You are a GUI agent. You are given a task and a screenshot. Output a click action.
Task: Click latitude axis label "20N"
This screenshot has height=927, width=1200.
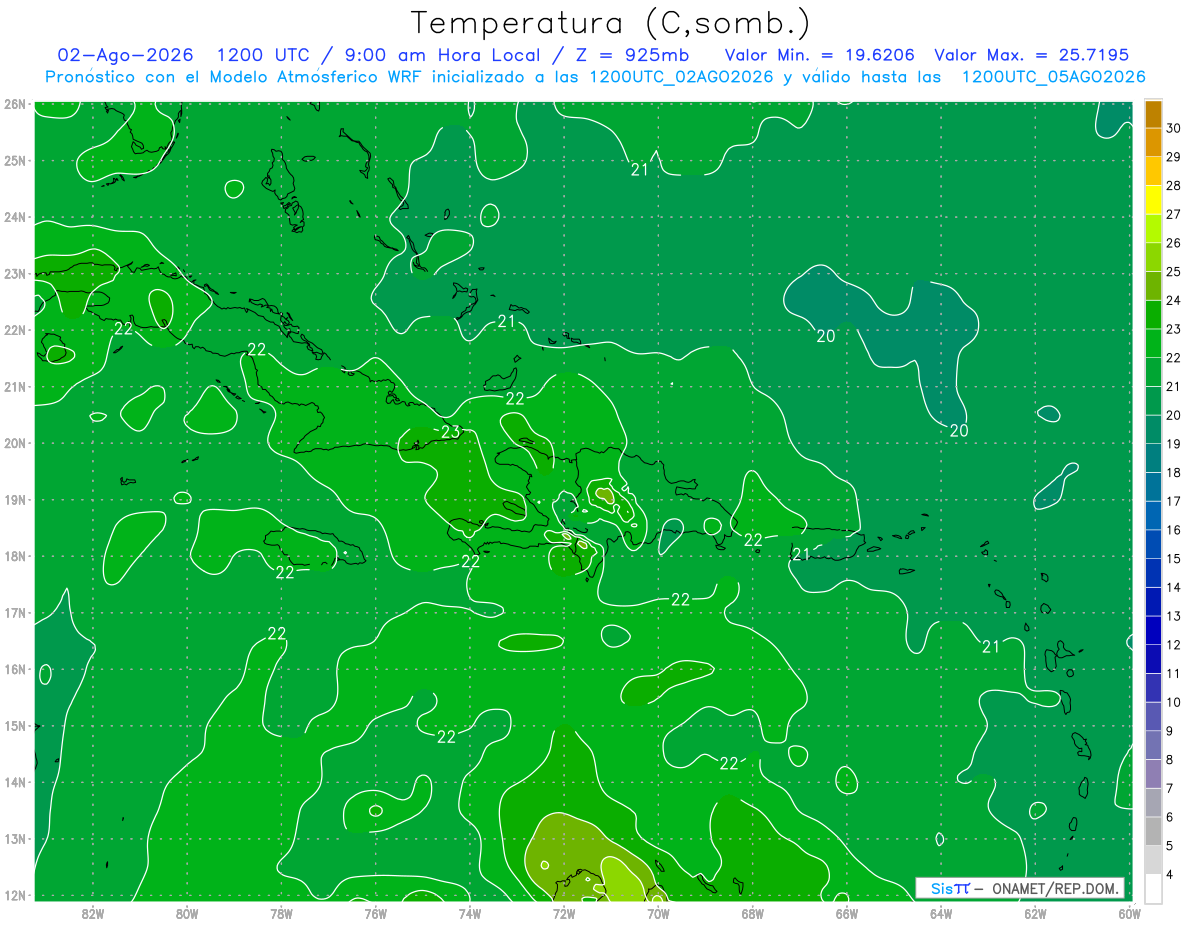(14, 443)
